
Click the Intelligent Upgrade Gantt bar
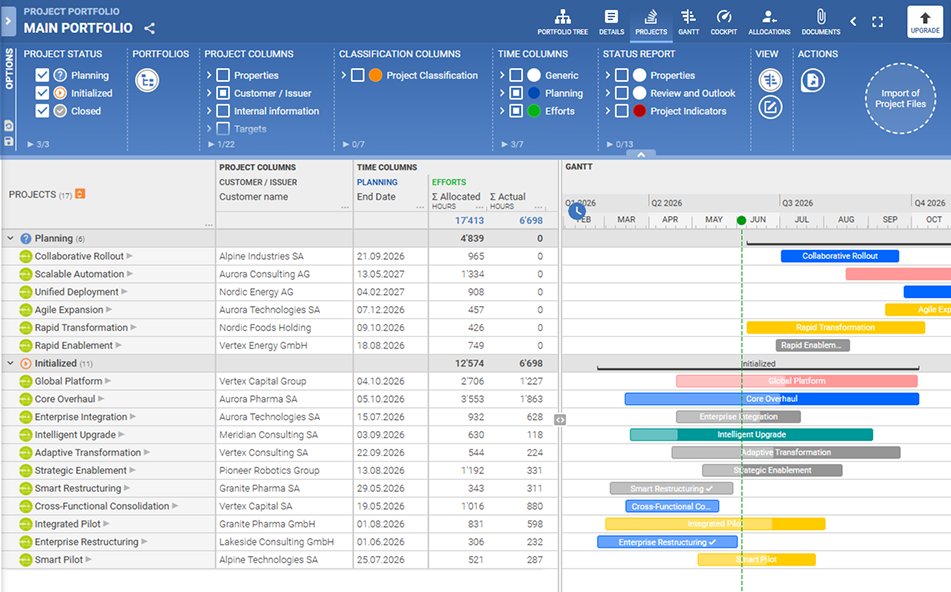[x=751, y=434]
